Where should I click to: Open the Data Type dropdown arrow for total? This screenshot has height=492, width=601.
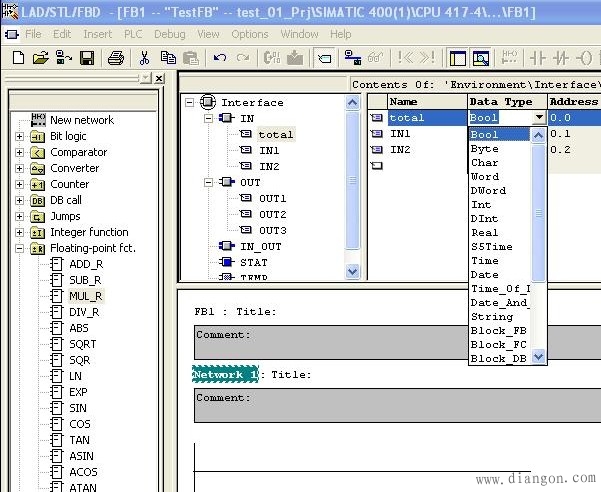[x=539, y=118]
